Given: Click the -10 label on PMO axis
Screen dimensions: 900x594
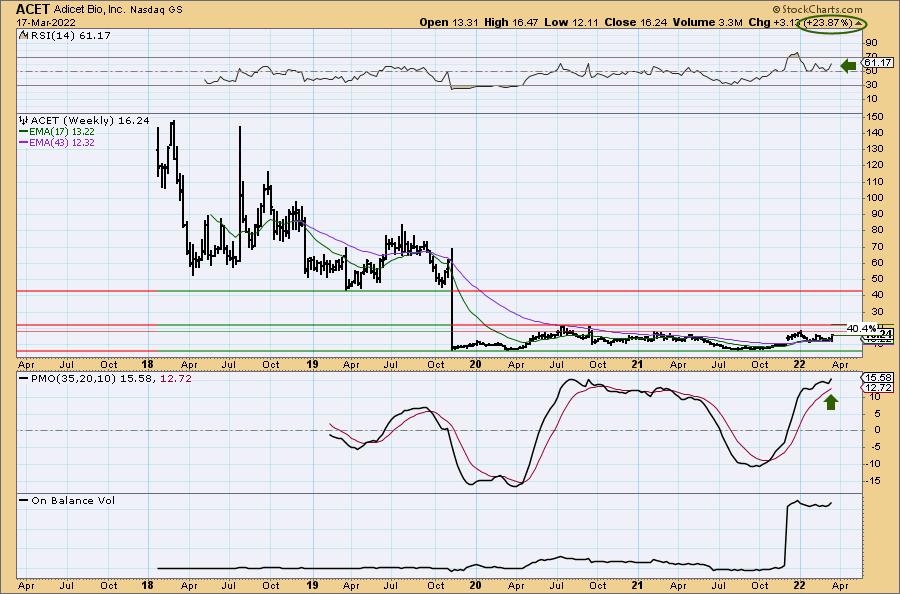Looking at the screenshot, I should point(875,464).
